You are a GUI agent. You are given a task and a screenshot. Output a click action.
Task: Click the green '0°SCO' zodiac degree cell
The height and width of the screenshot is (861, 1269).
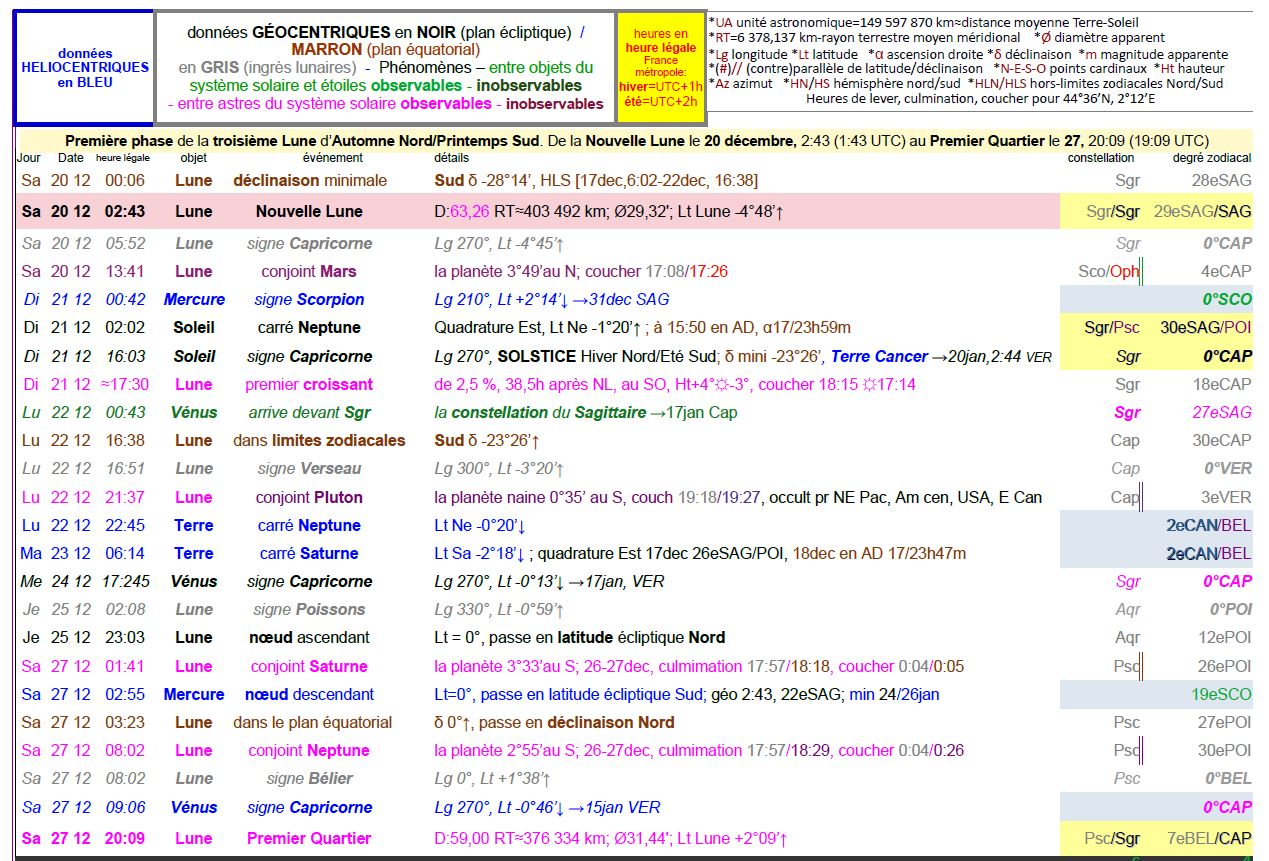pyautogui.click(x=1226, y=299)
